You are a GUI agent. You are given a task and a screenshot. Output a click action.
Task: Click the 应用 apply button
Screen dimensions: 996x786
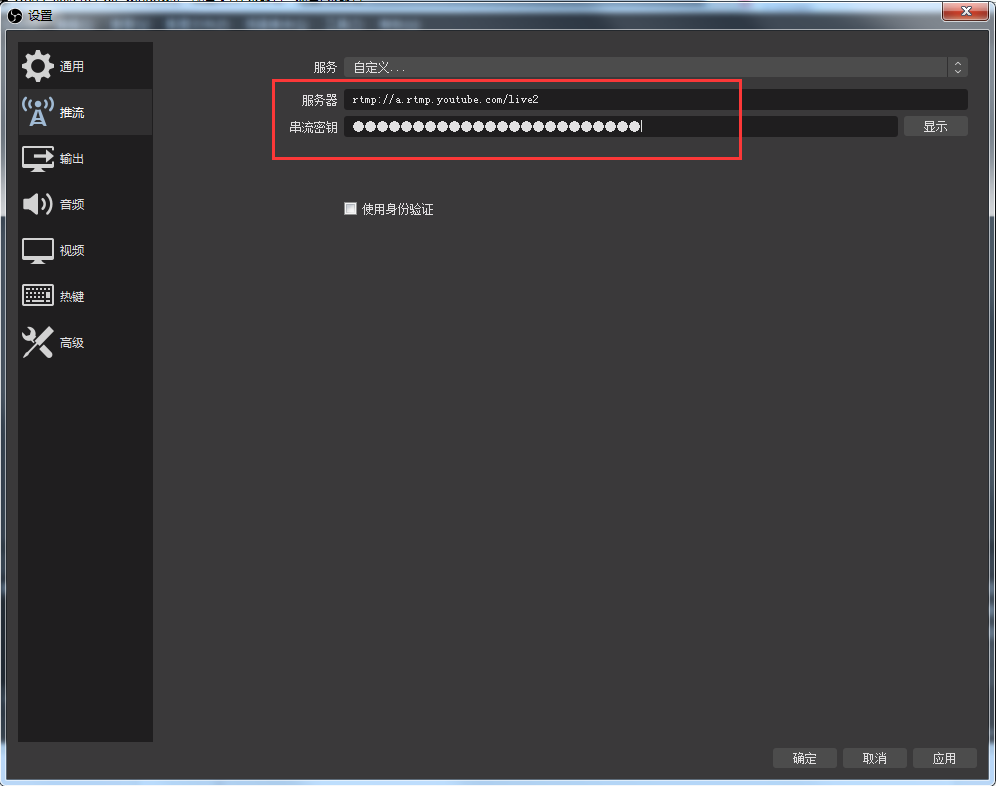(944, 758)
